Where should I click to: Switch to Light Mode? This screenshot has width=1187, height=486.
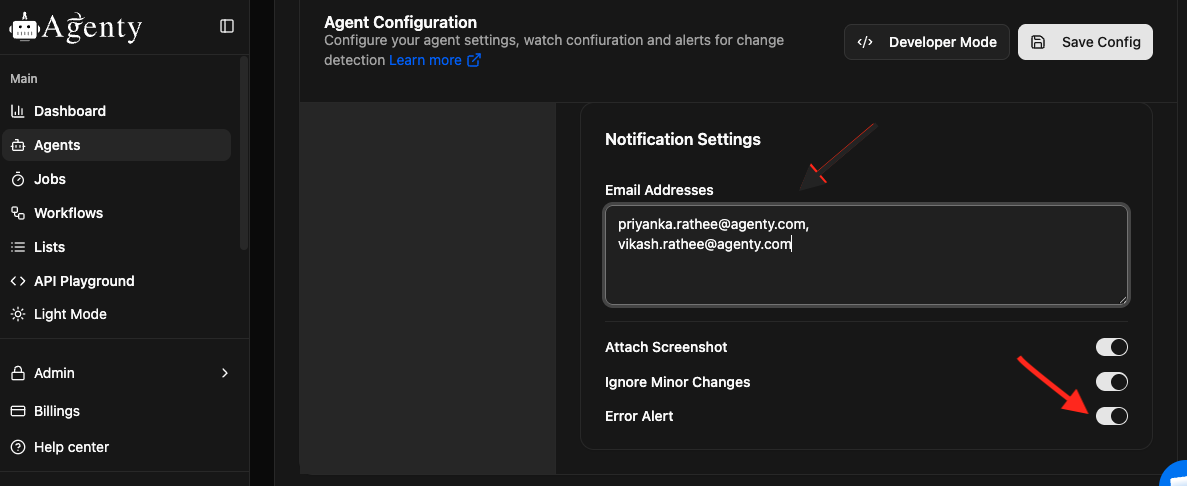pos(70,314)
